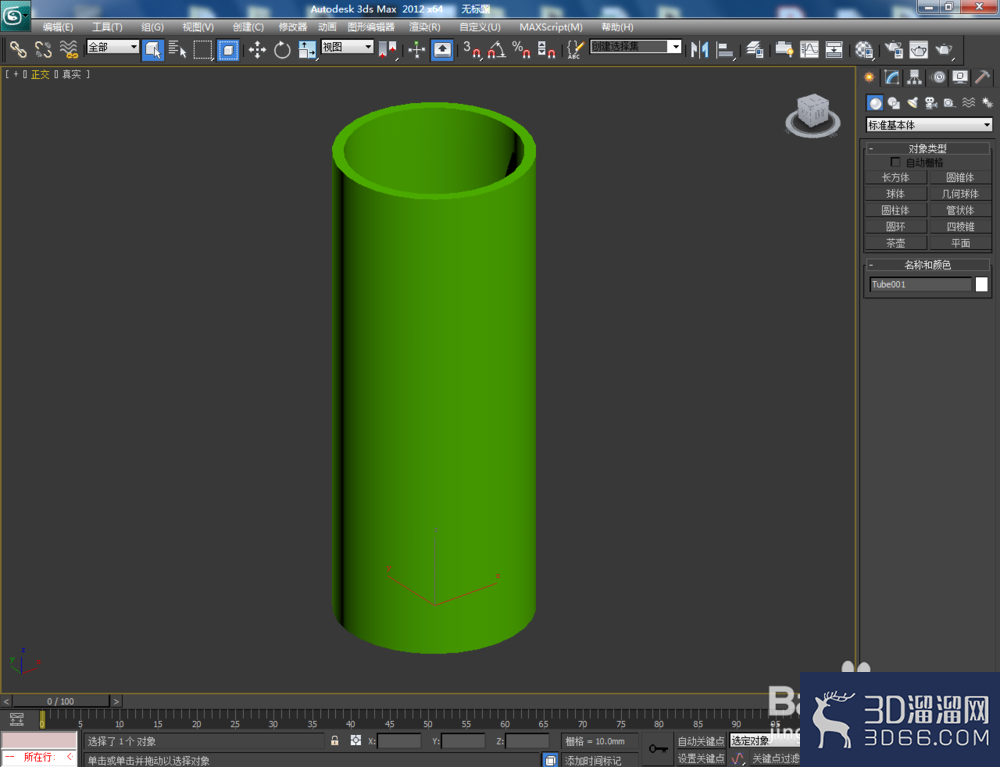Click the object color swatch

pyautogui.click(x=982, y=284)
